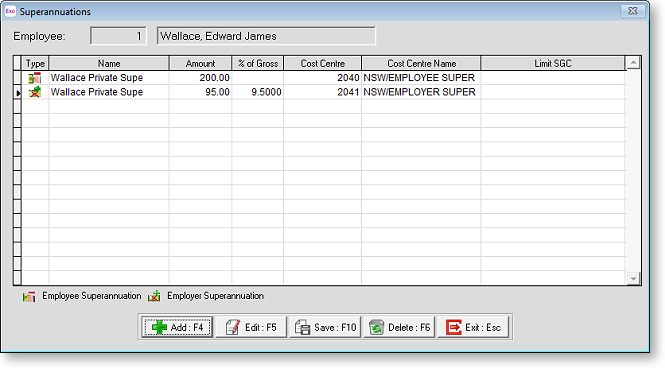Click the Employer Superannuation type icon in second row

tap(35, 92)
